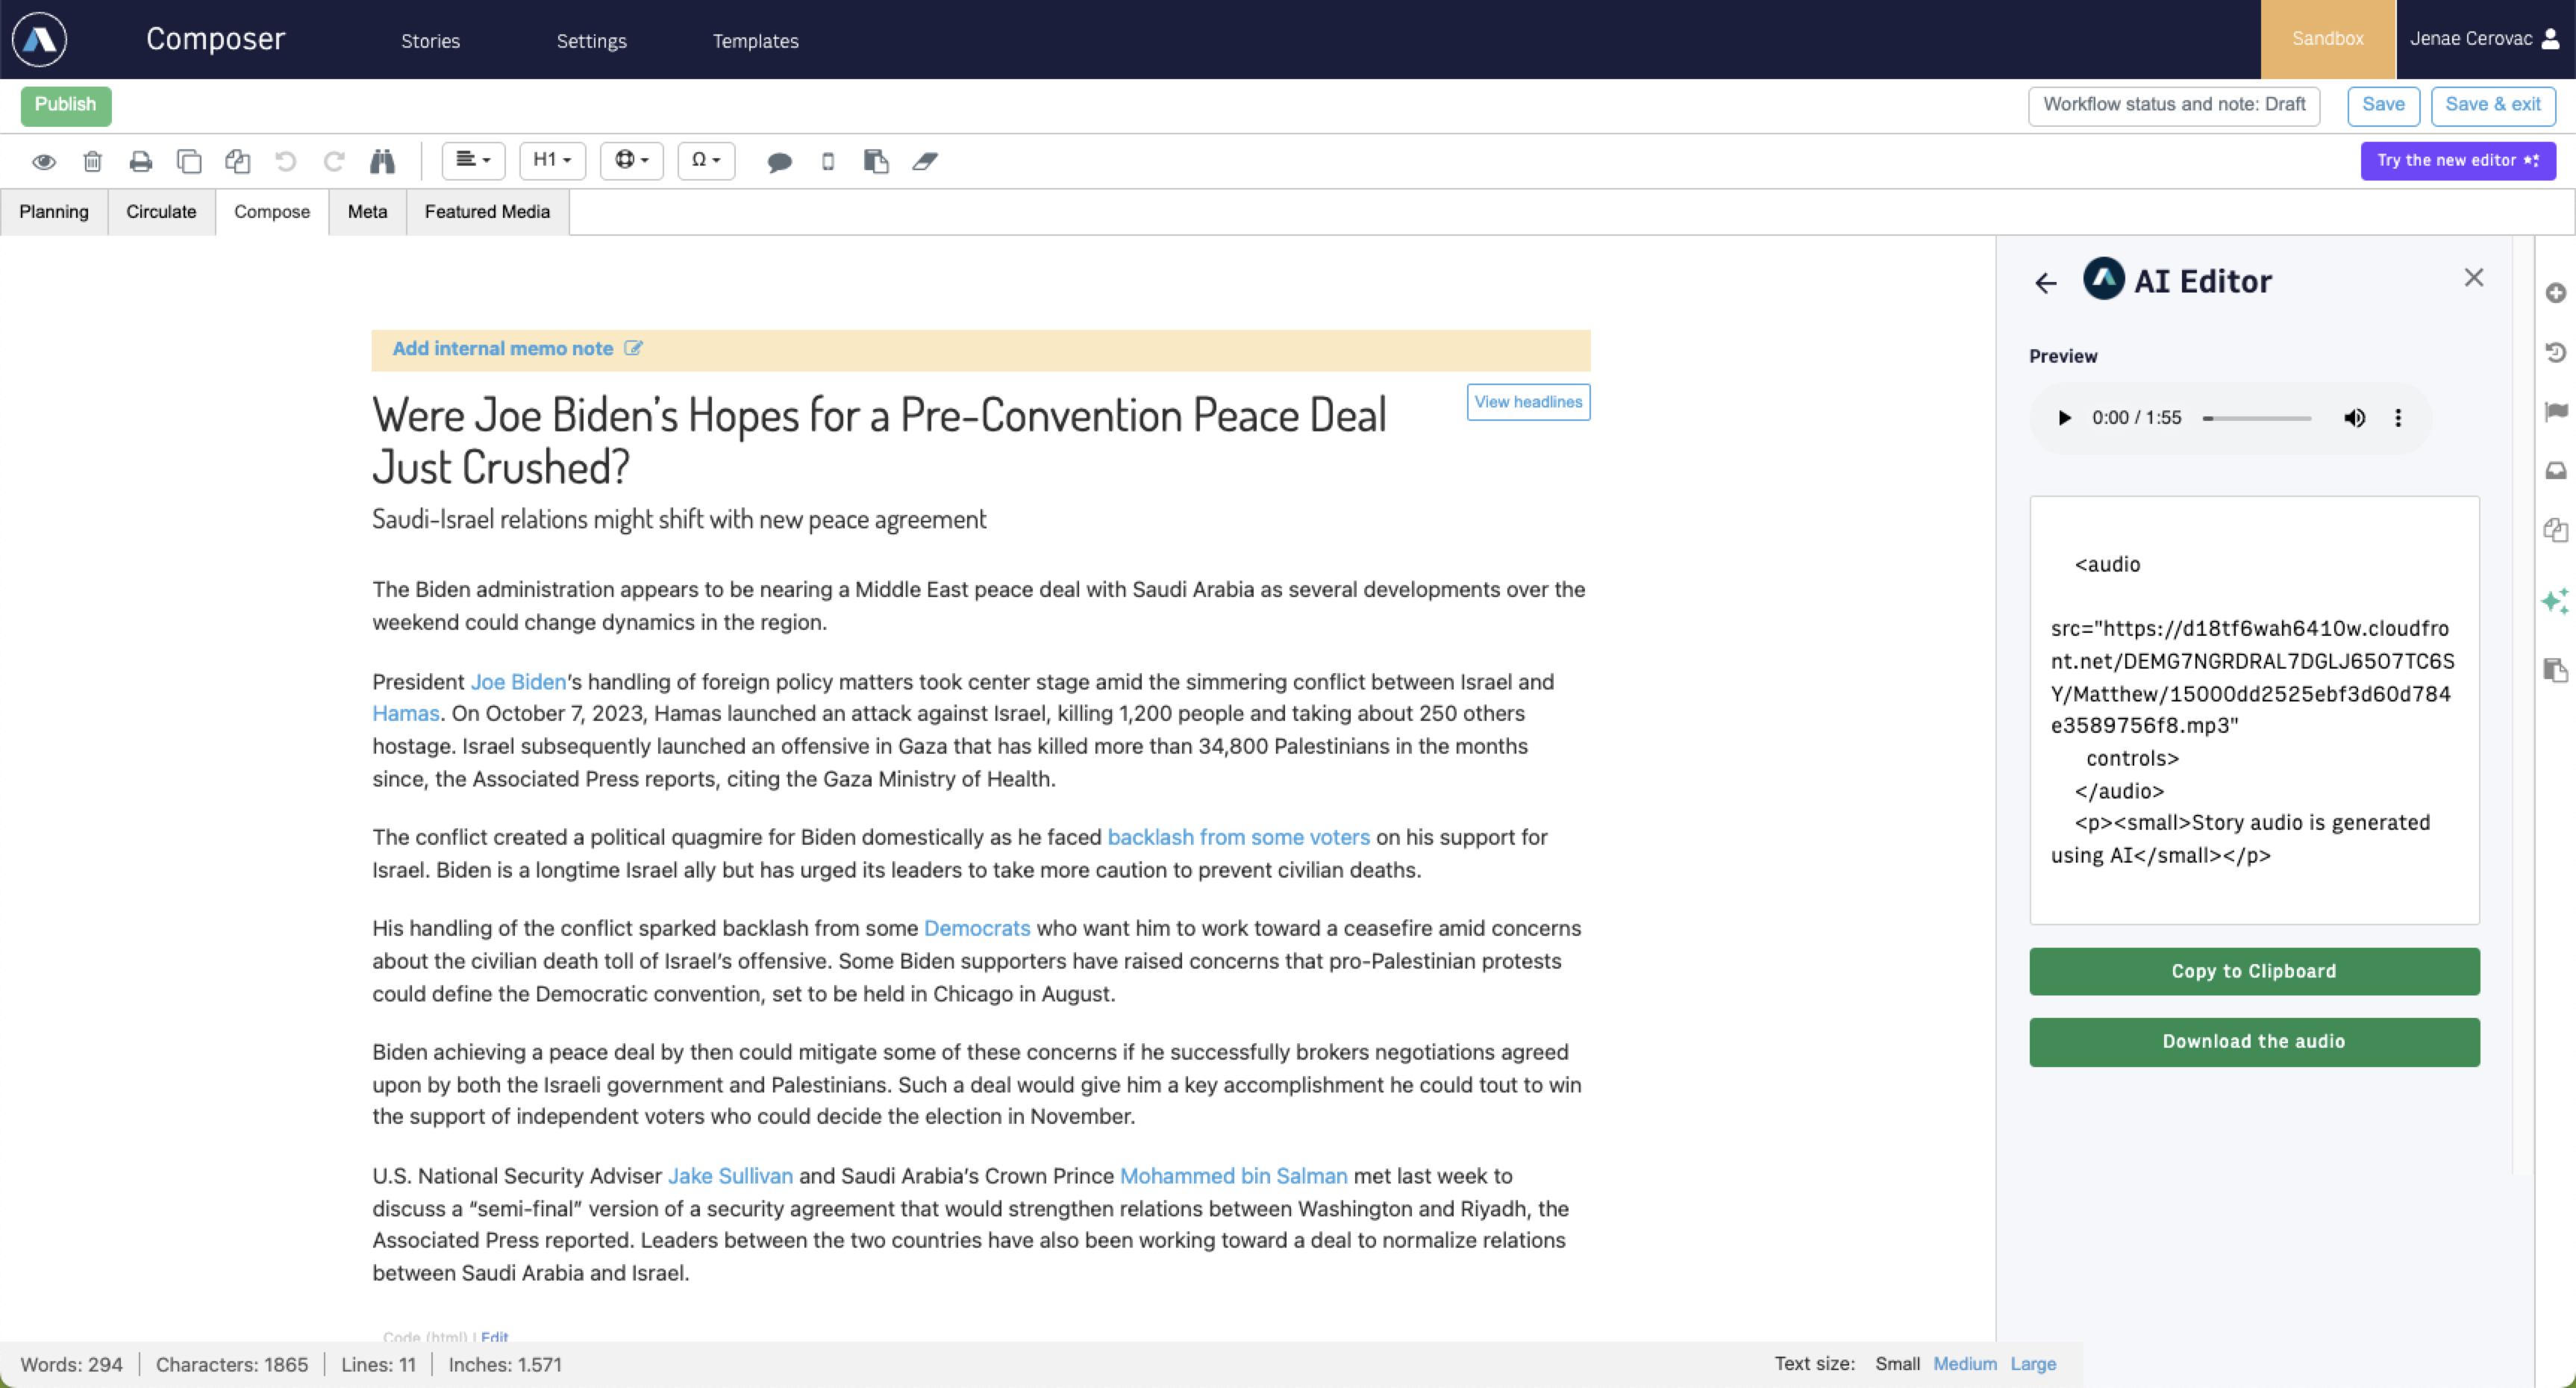Print the story with the printer icon
This screenshot has height=1388, width=2576.
pos(141,161)
